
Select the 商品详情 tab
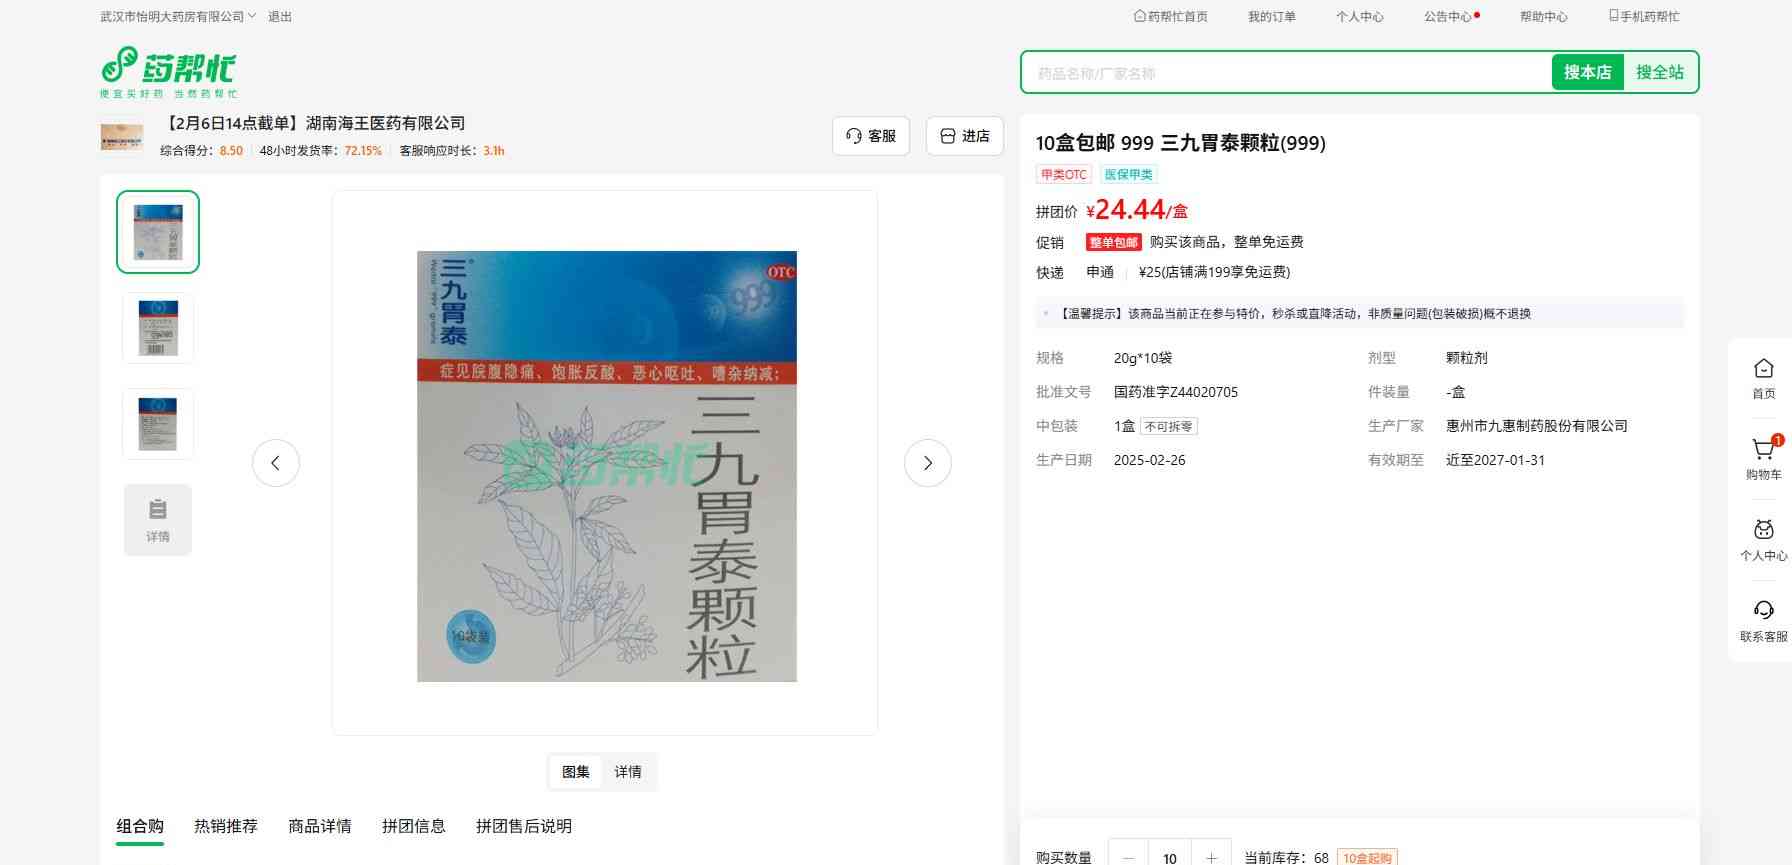pos(320,826)
